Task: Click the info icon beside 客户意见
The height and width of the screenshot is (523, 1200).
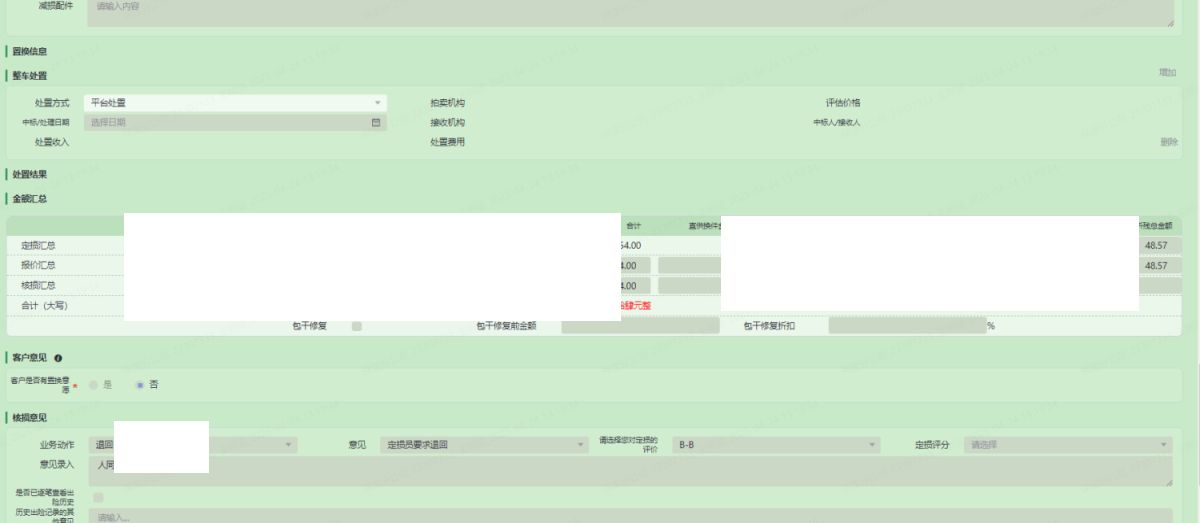Action: pos(58,358)
